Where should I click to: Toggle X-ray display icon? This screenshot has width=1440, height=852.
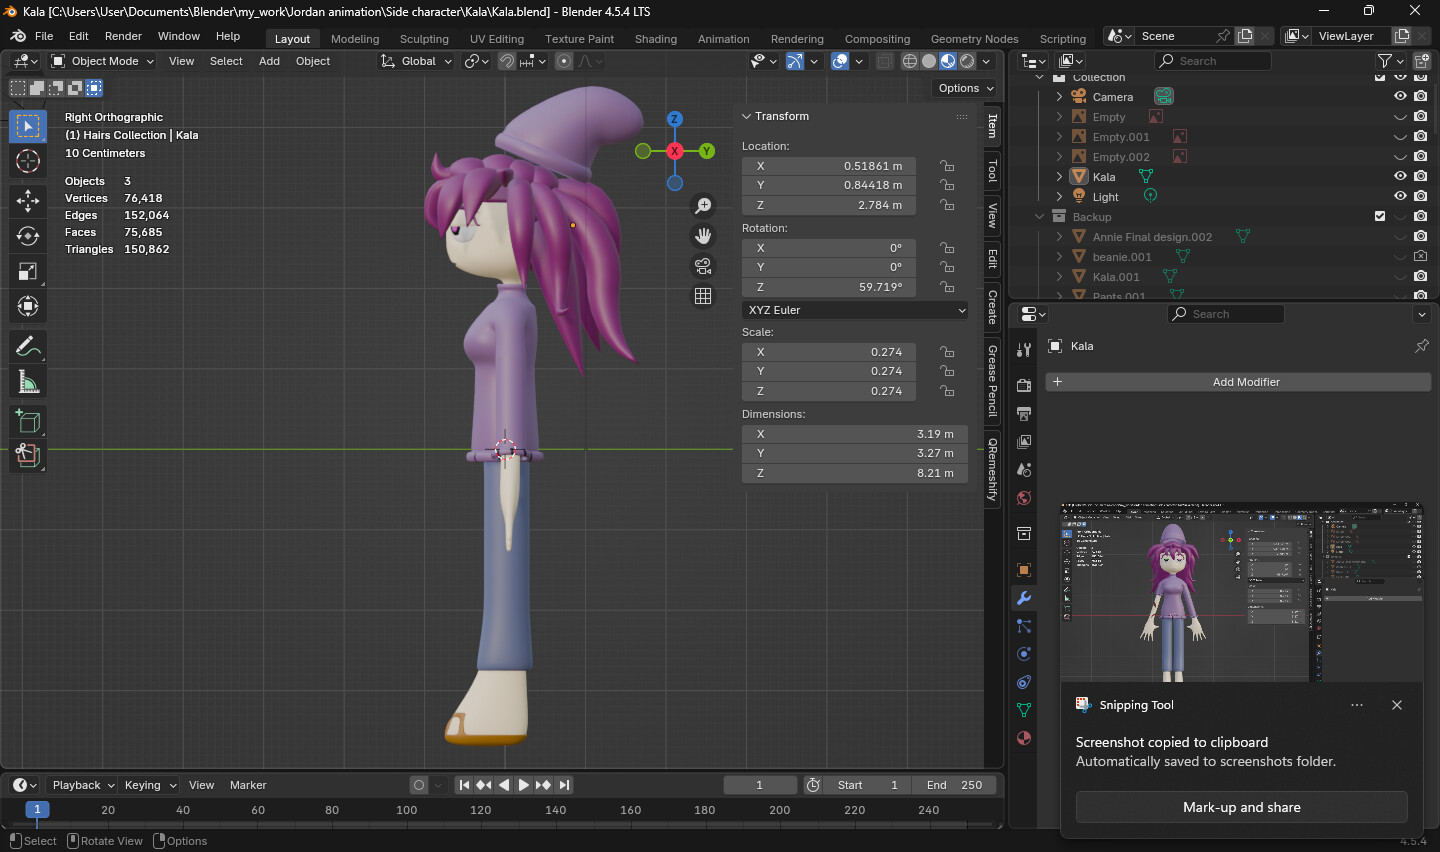[x=885, y=61]
